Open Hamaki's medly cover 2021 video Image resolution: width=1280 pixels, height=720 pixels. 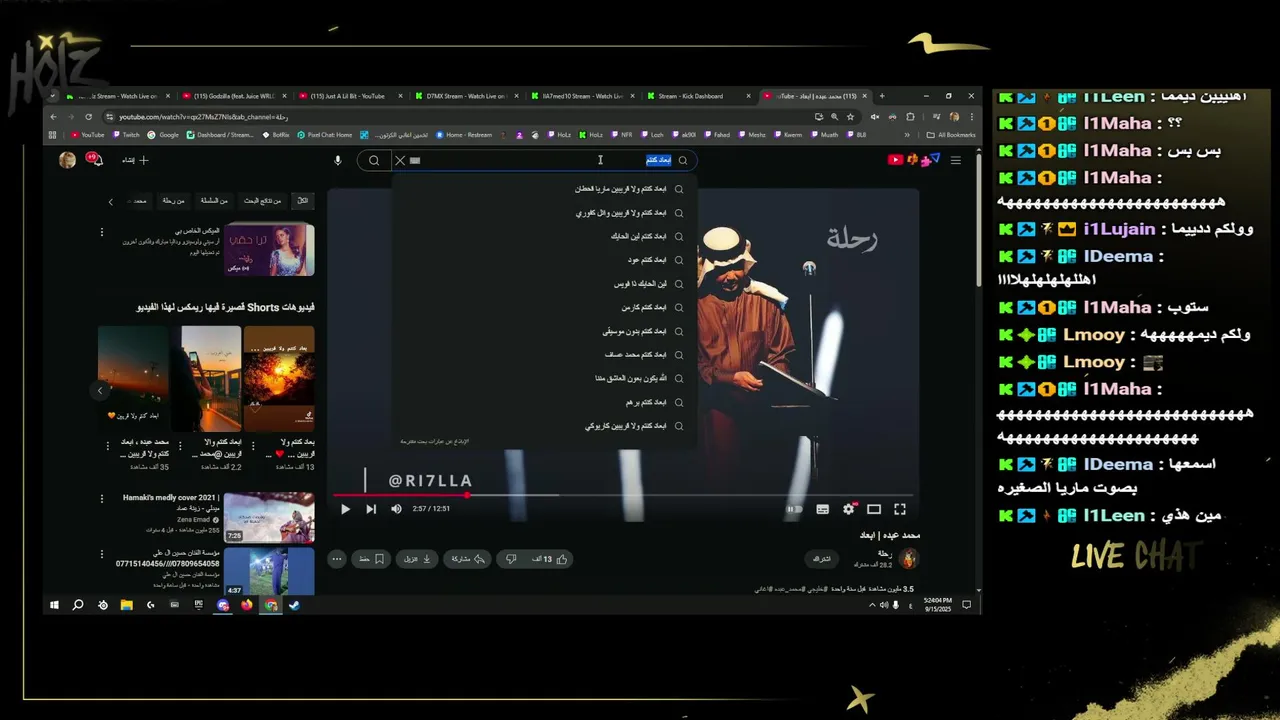269,517
